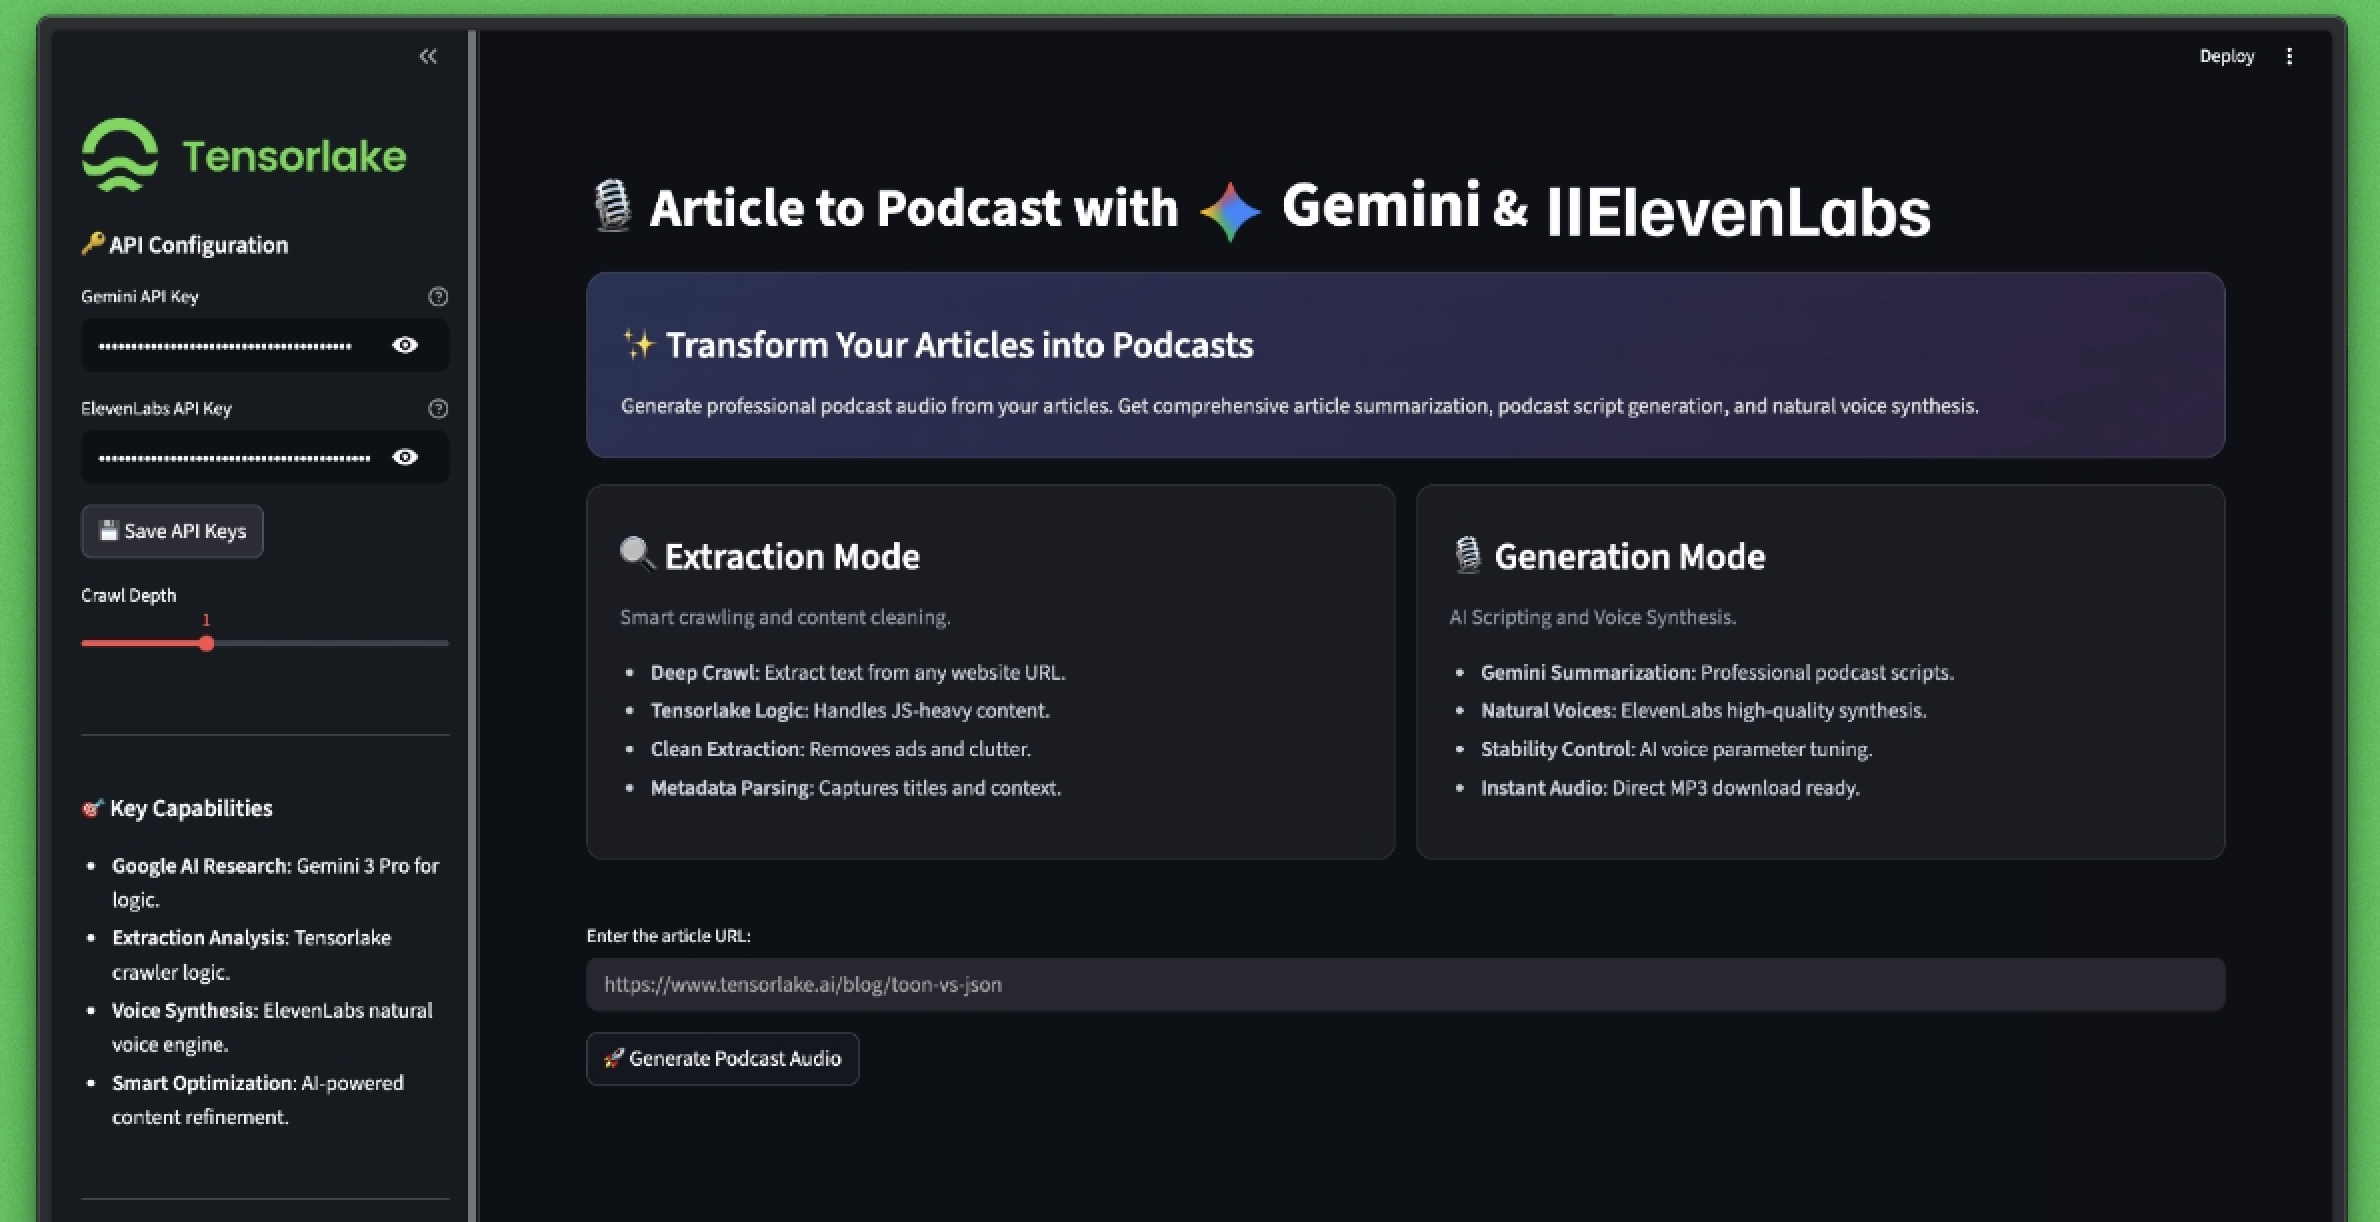Click the magnifying glass Extraction Mode icon
Screen dimensions: 2380x1222
tap(634, 553)
